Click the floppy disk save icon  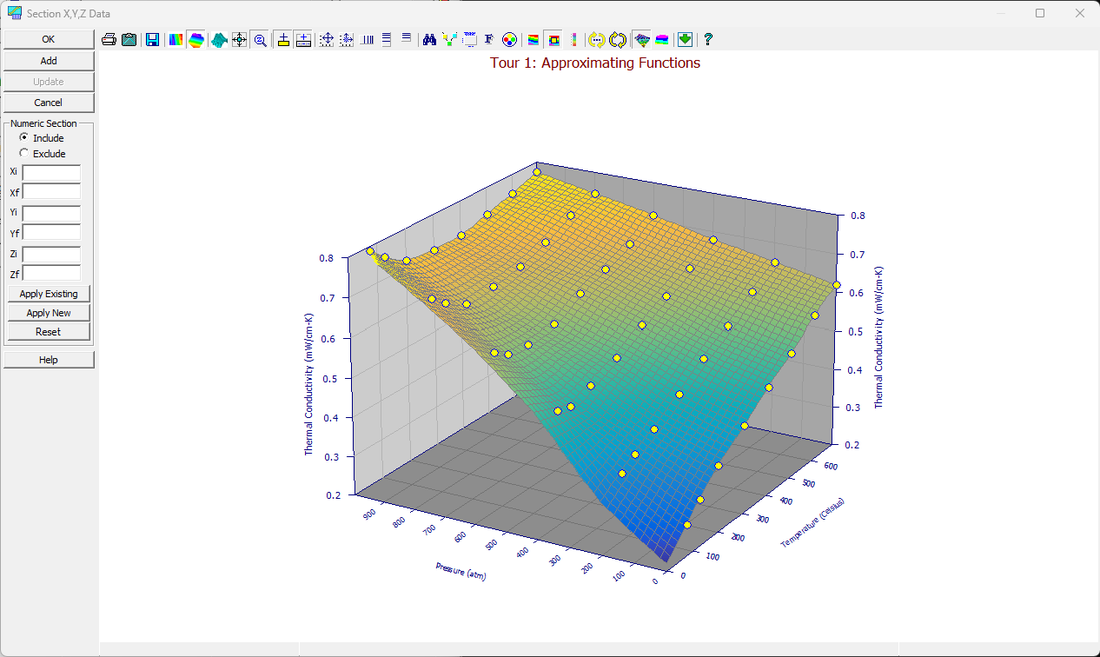pos(152,40)
